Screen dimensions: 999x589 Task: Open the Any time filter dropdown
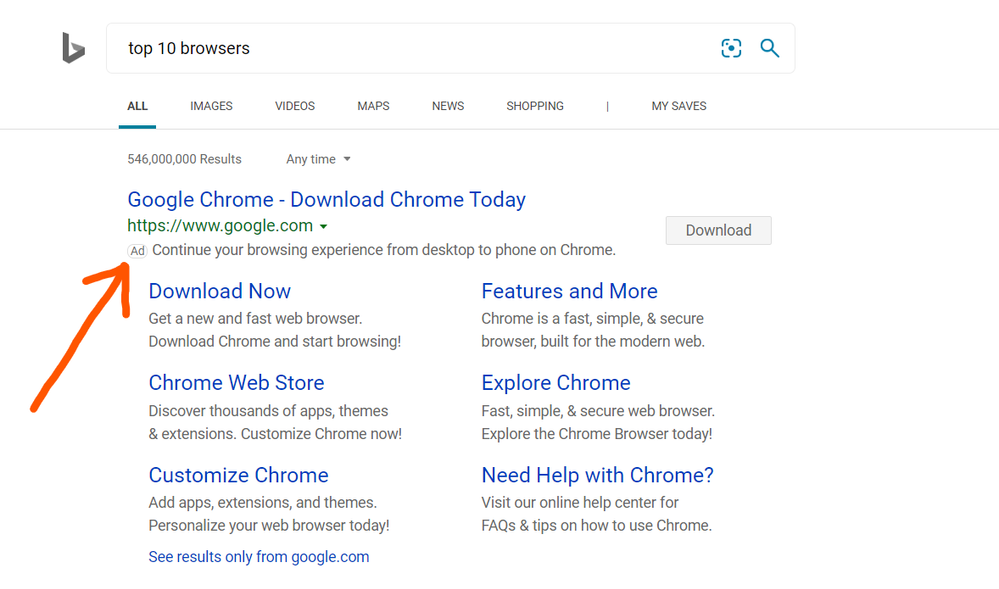pos(318,159)
